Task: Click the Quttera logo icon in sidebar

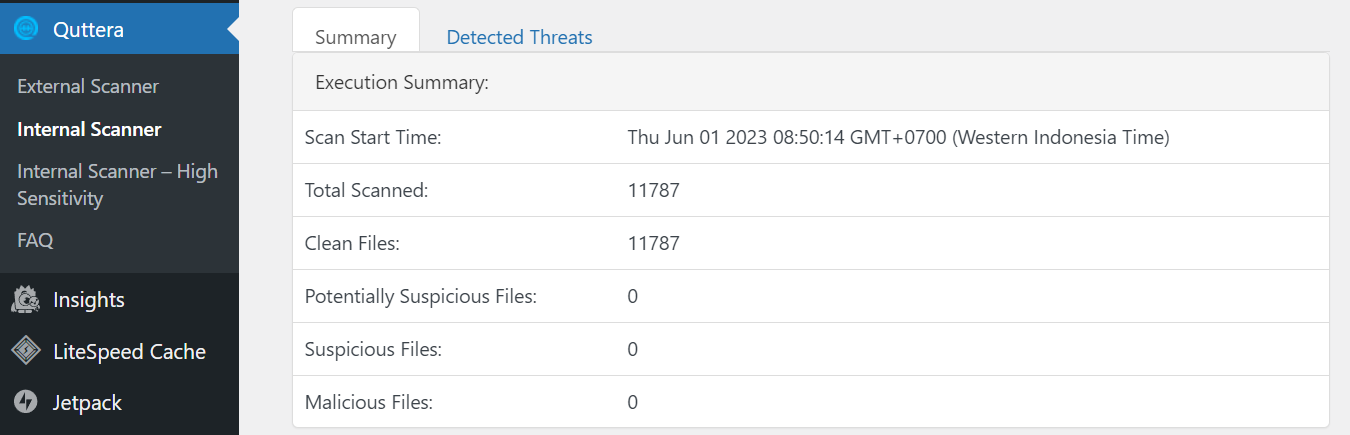Action: (26, 29)
